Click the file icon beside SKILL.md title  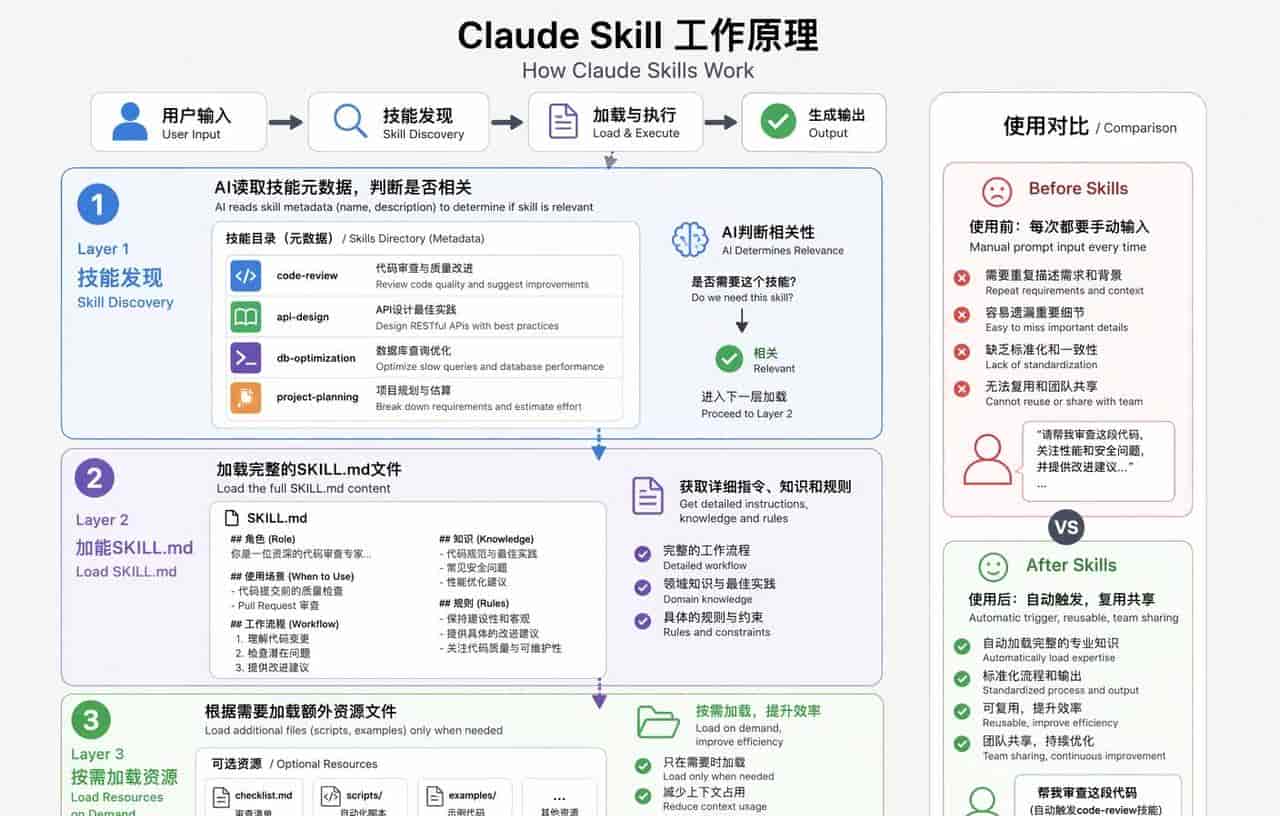pyautogui.click(x=231, y=518)
